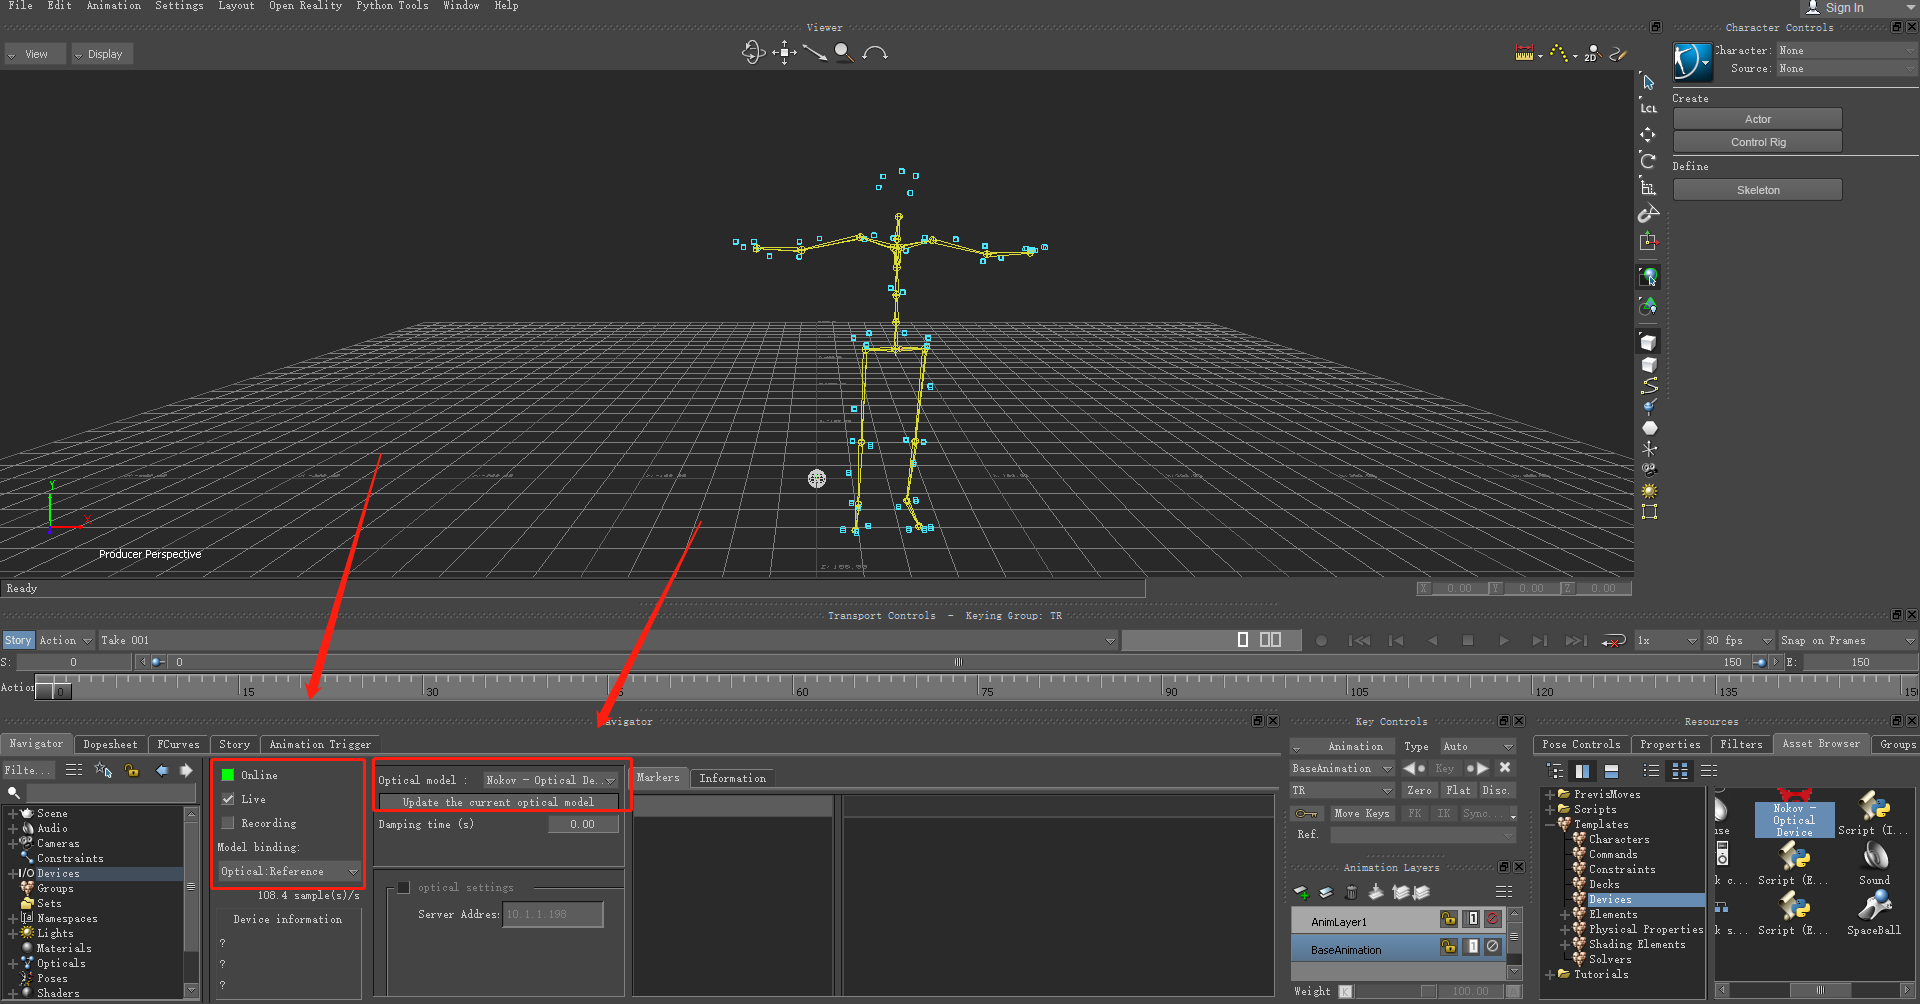Click the Control Rig button
This screenshot has height=1004, width=1920.
pos(1758,142)
